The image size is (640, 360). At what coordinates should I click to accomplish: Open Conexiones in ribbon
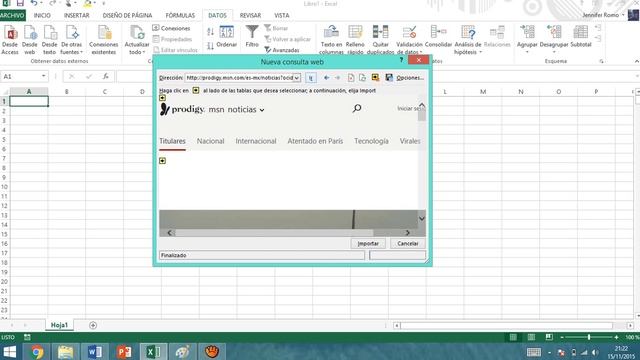click(171, 28)
